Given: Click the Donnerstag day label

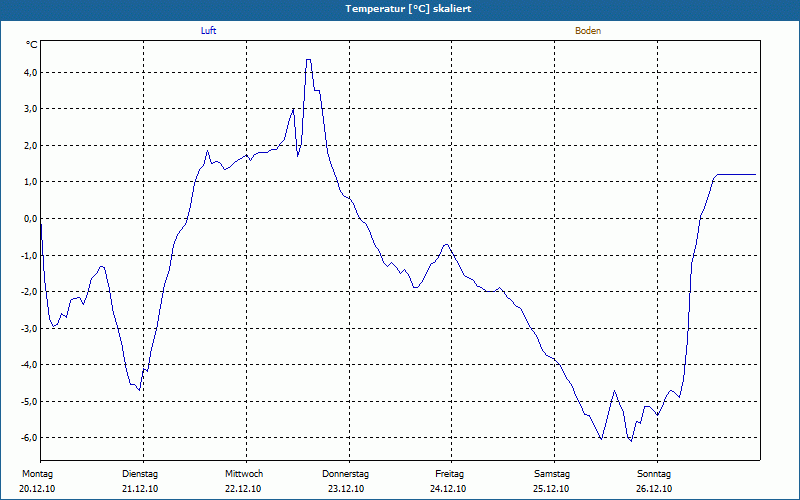Looking at the screenshot, I should pyautogui.click(x=345, y=474).
